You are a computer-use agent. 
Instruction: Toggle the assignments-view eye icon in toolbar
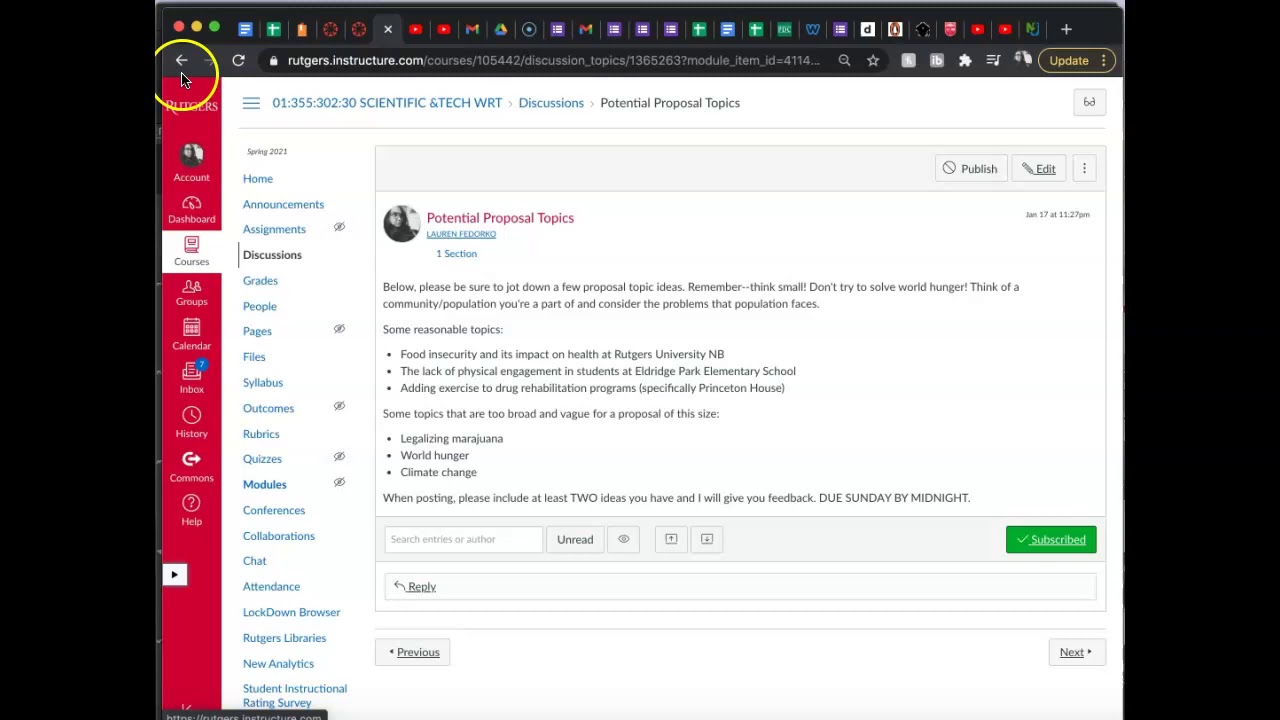pyautogui.click(x=623, y=539)
